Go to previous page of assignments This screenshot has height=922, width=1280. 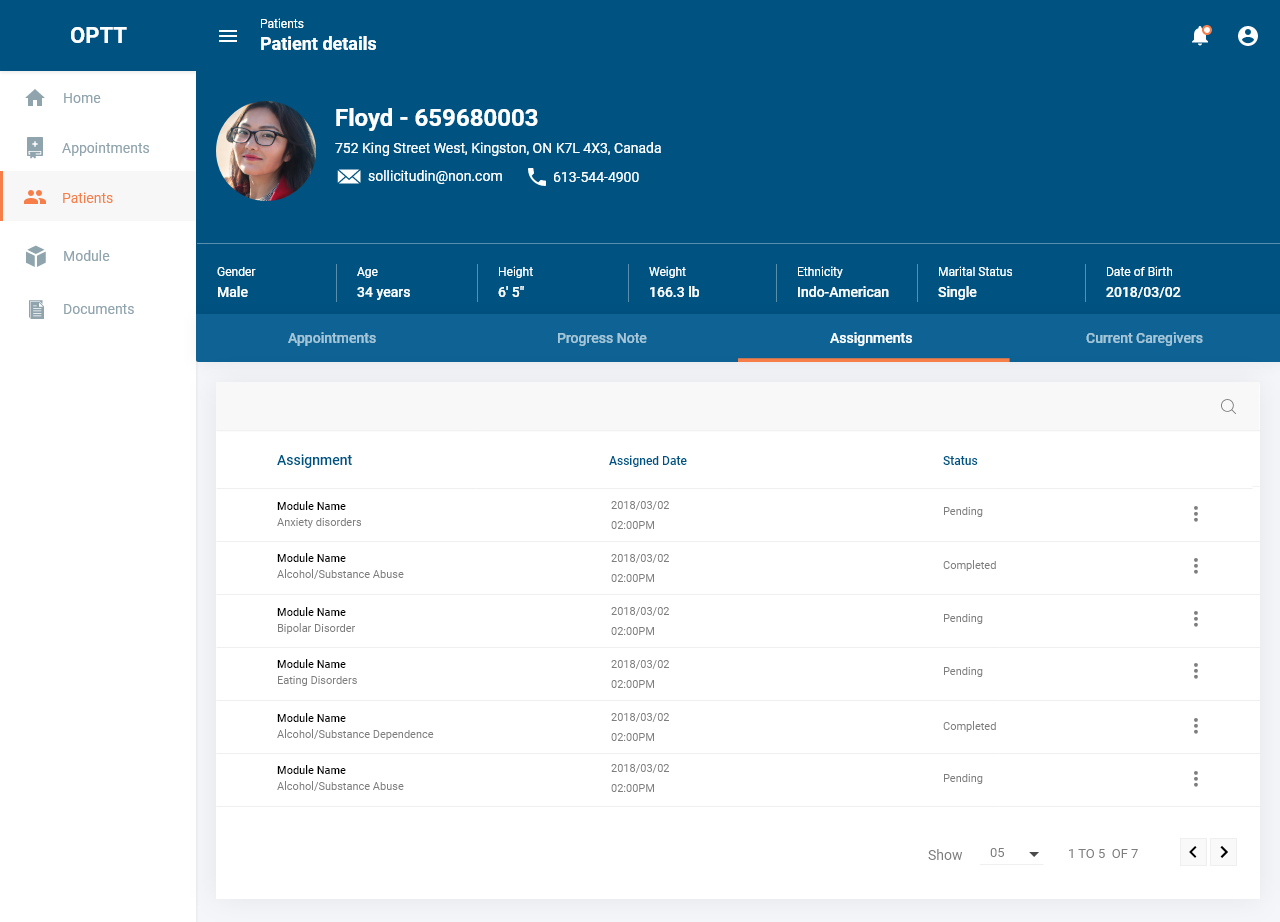(1193, 852)
